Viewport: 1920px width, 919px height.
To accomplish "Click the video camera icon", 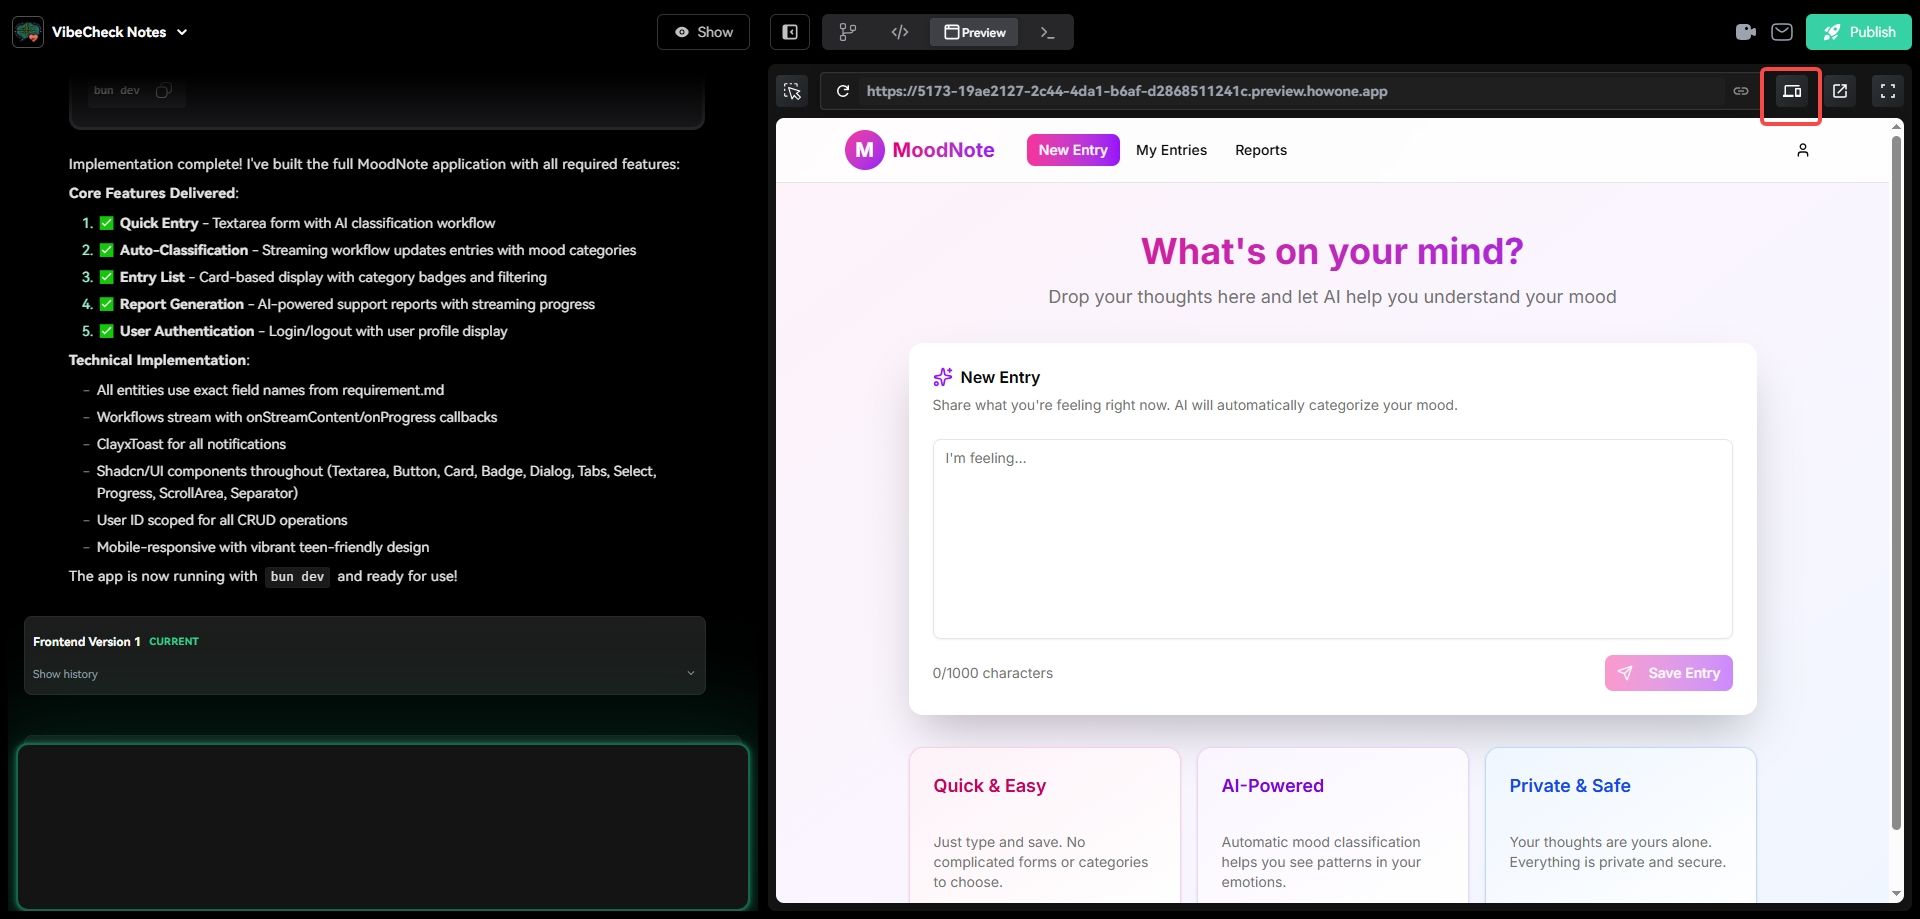I will (1746, 32).
